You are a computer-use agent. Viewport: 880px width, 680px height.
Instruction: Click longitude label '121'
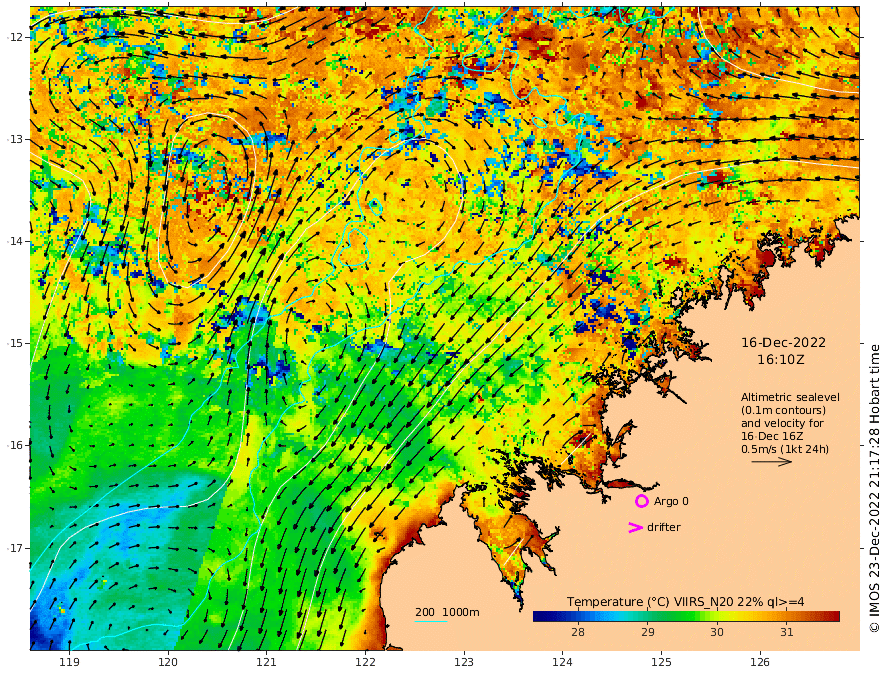pyautogui.click(x=267, y=663)
